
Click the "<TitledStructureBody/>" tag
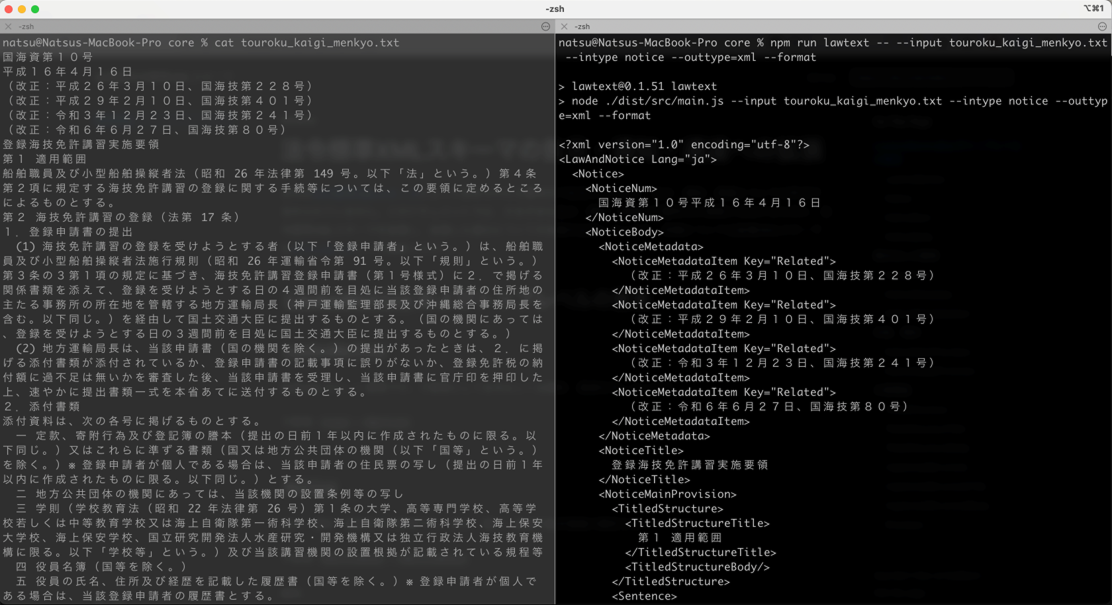tap(697, 567)
